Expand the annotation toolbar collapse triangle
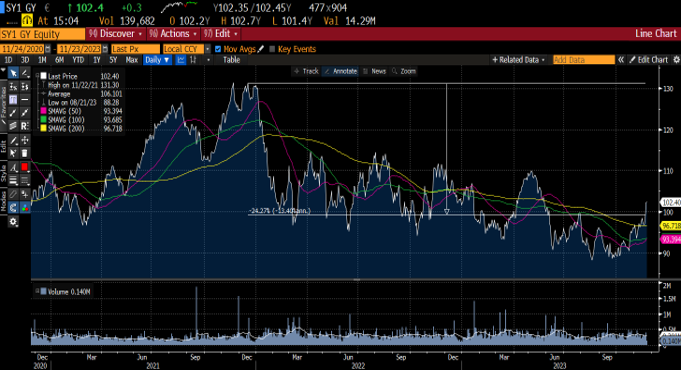 (x=3, y=69)
